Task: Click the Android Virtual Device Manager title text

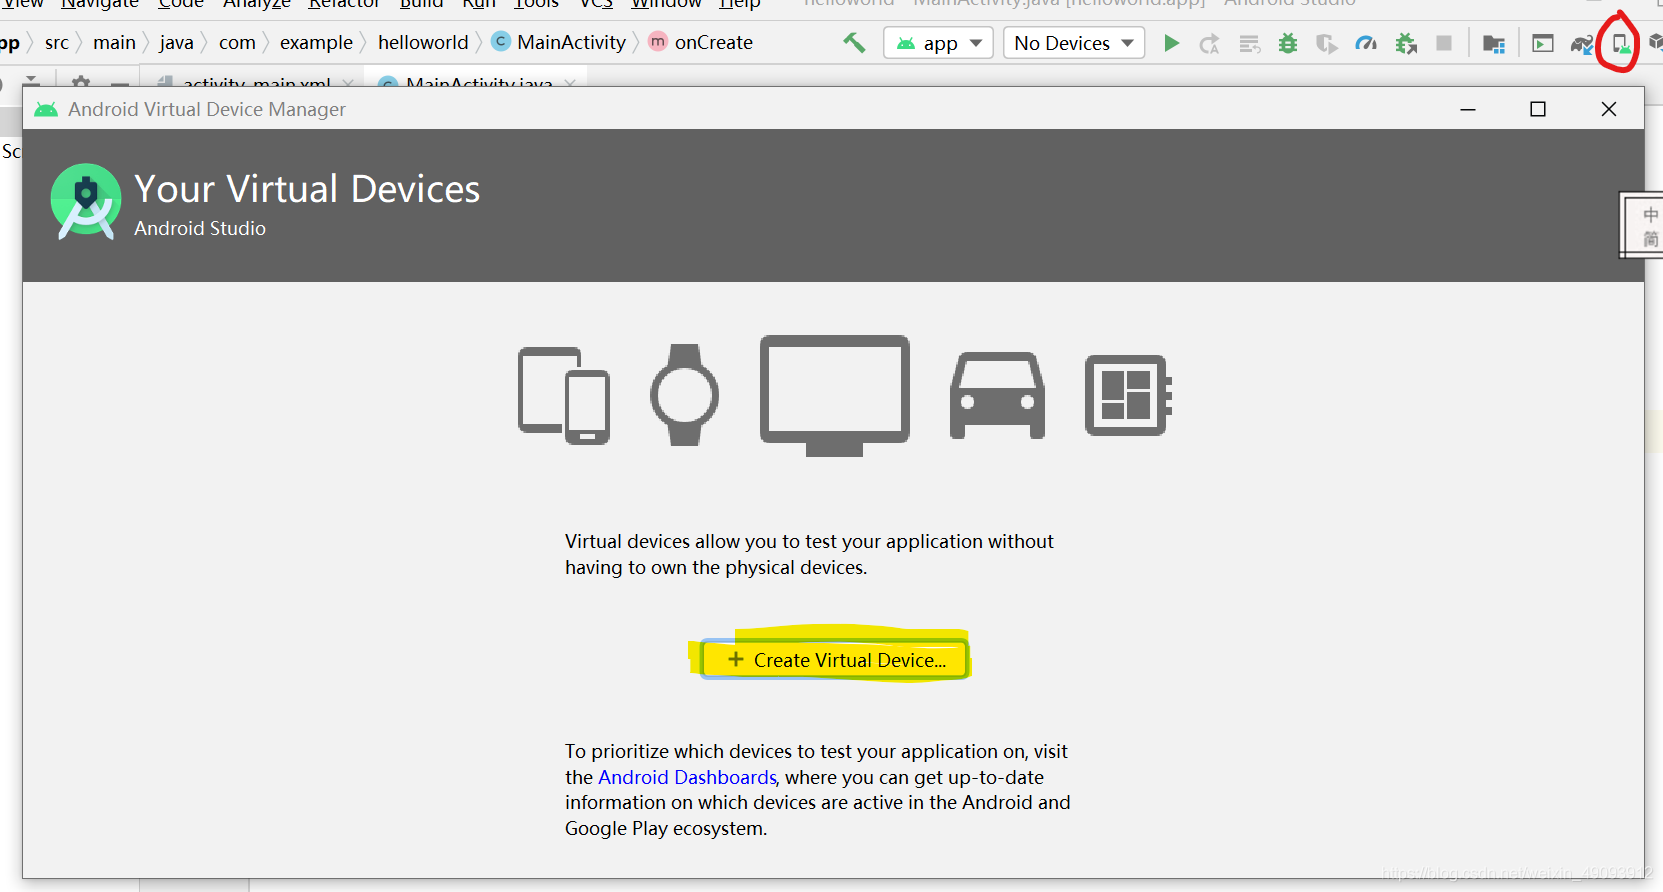Action: (207, 109)
